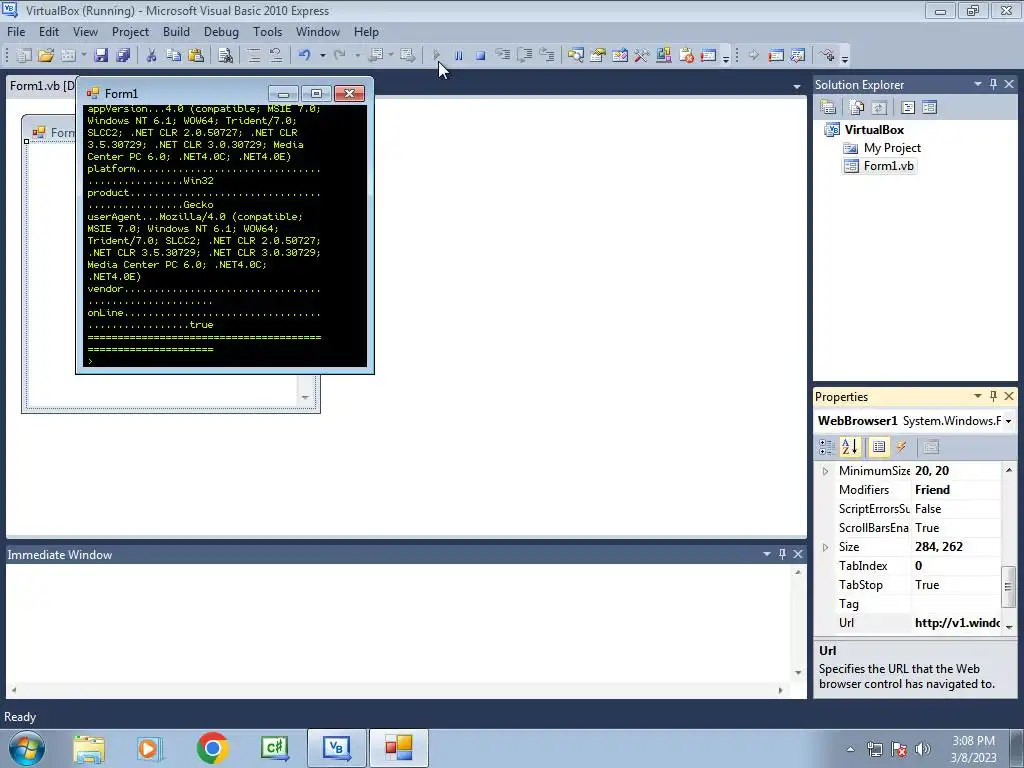This screenshot has width=1024, height=768.
Task: Open the Undo history dropdown arrow
Action: point(322,56)
